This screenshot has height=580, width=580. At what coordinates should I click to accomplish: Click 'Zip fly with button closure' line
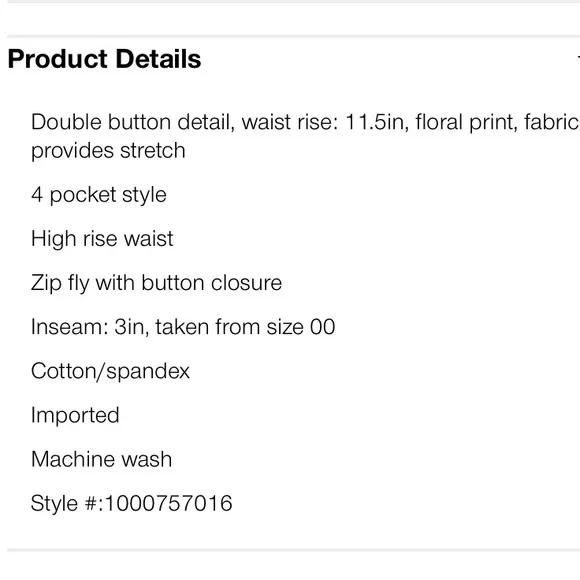[x=156, y=283]
